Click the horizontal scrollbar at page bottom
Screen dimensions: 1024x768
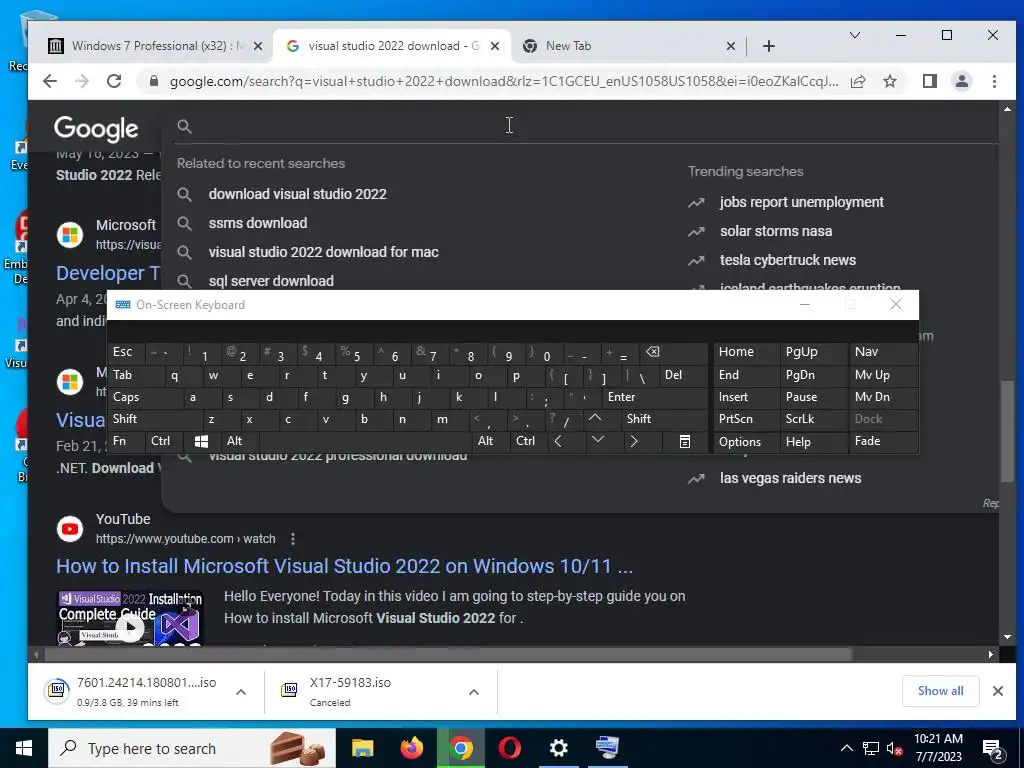click(x=451, y=654)
